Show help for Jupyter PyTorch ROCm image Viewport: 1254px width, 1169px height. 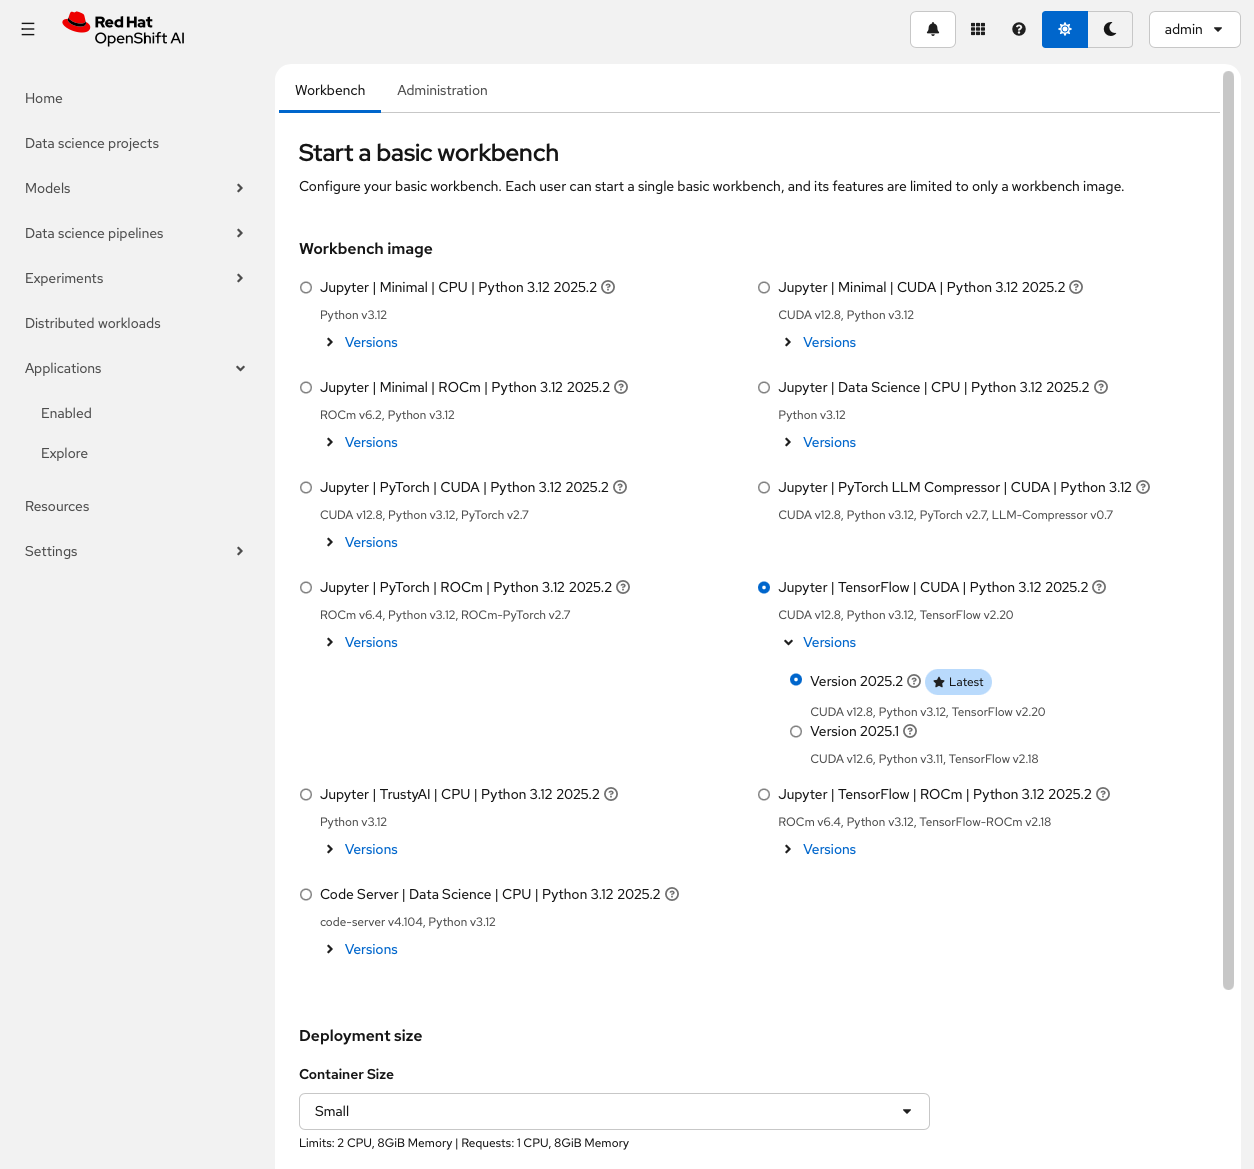[x=623, y=587]
